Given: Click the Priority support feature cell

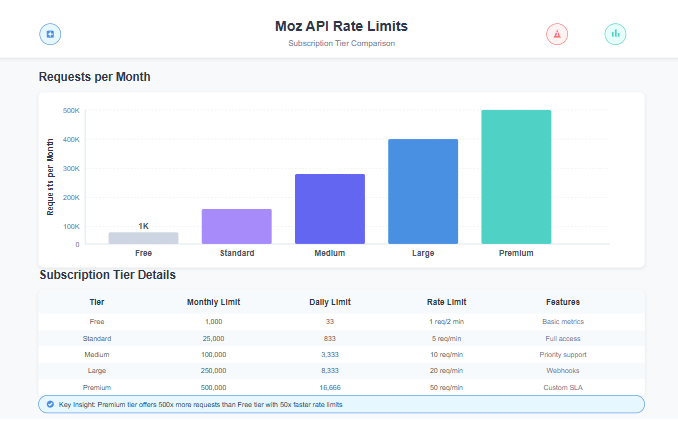Looking at the screenshot, I should 563,355.
